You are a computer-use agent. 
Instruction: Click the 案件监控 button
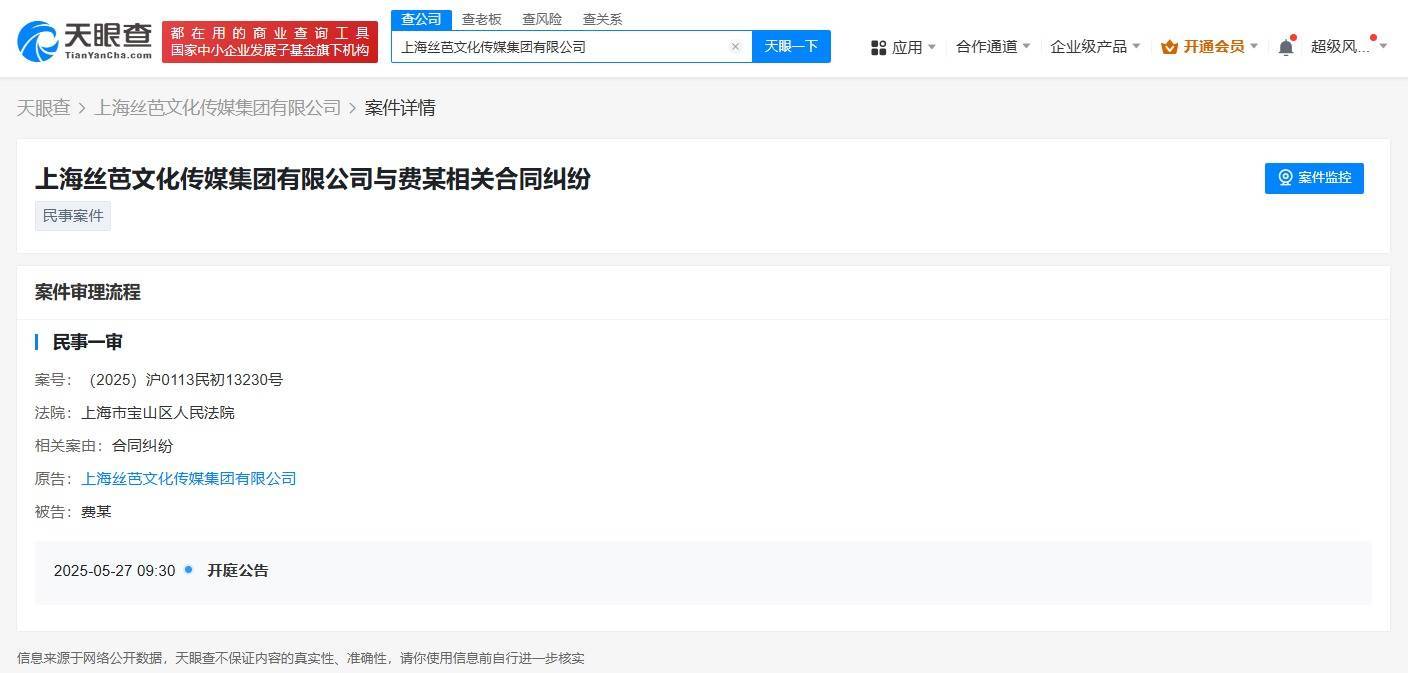(1314, 178)
